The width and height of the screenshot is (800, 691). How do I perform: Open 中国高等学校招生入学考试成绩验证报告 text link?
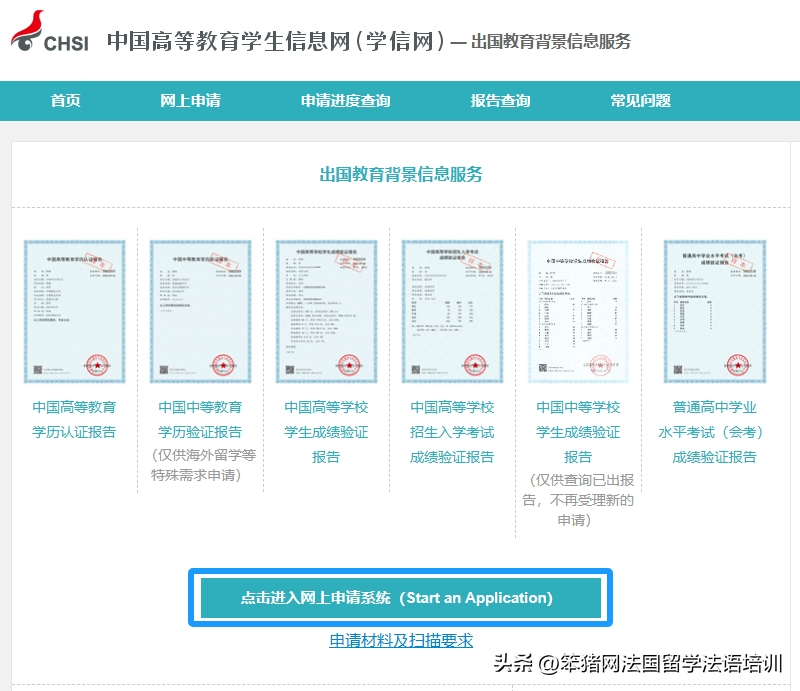coord(452,432)
